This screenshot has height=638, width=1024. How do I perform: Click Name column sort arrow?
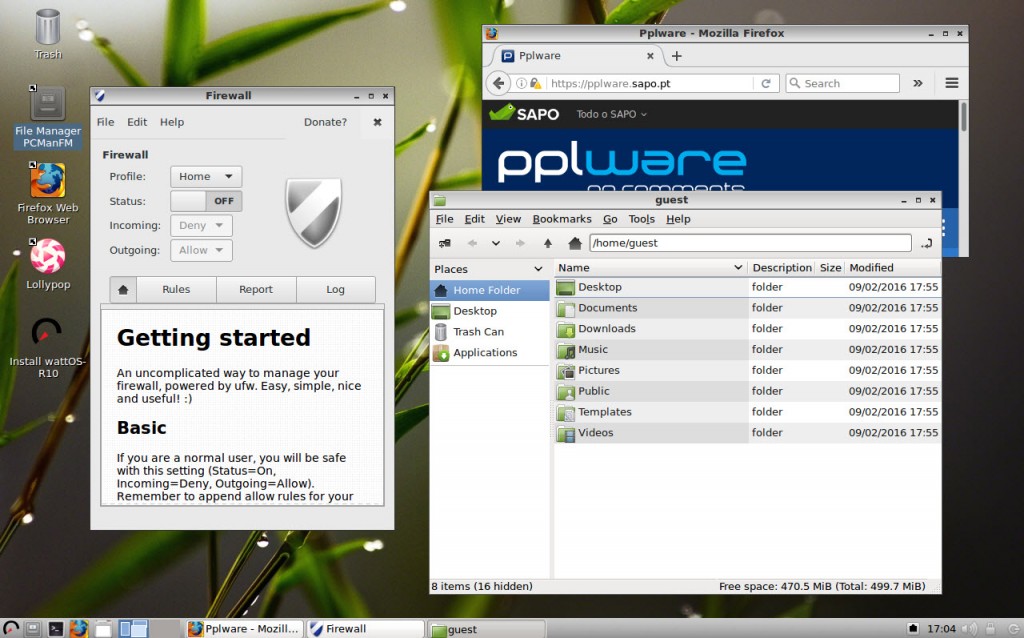(738, 268)
